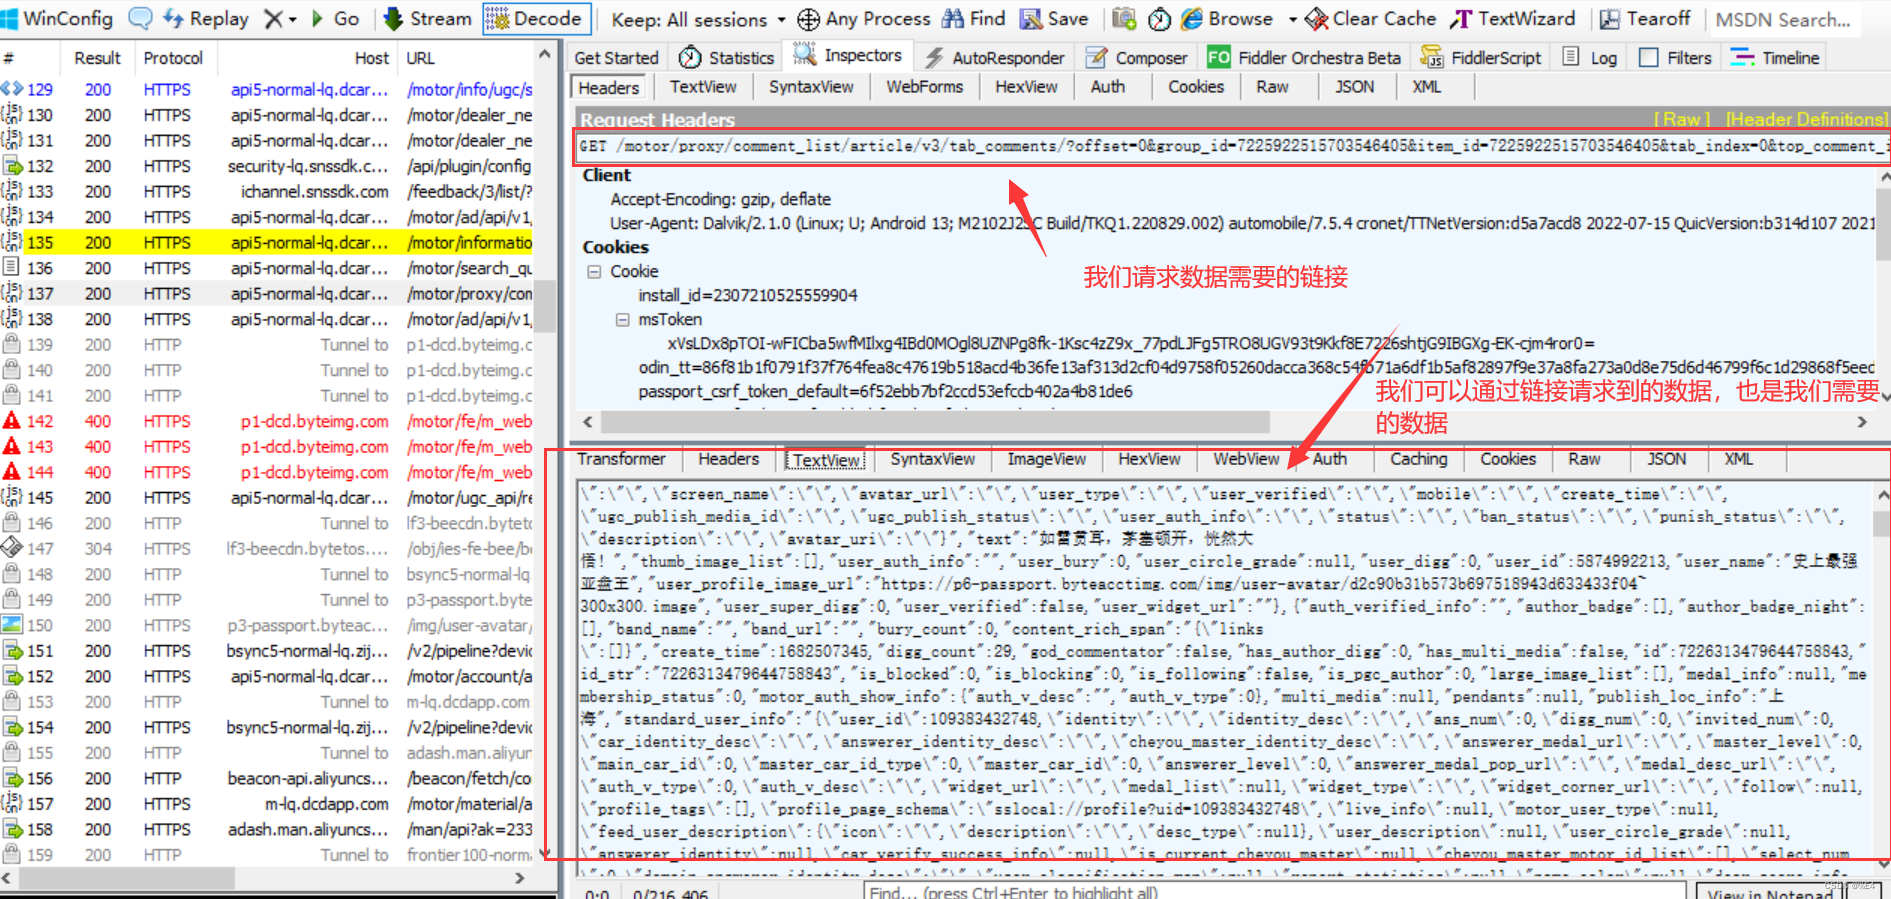Click the Save toolbar button
This screenshot has width=1891, height=899.
point(1054,18)
